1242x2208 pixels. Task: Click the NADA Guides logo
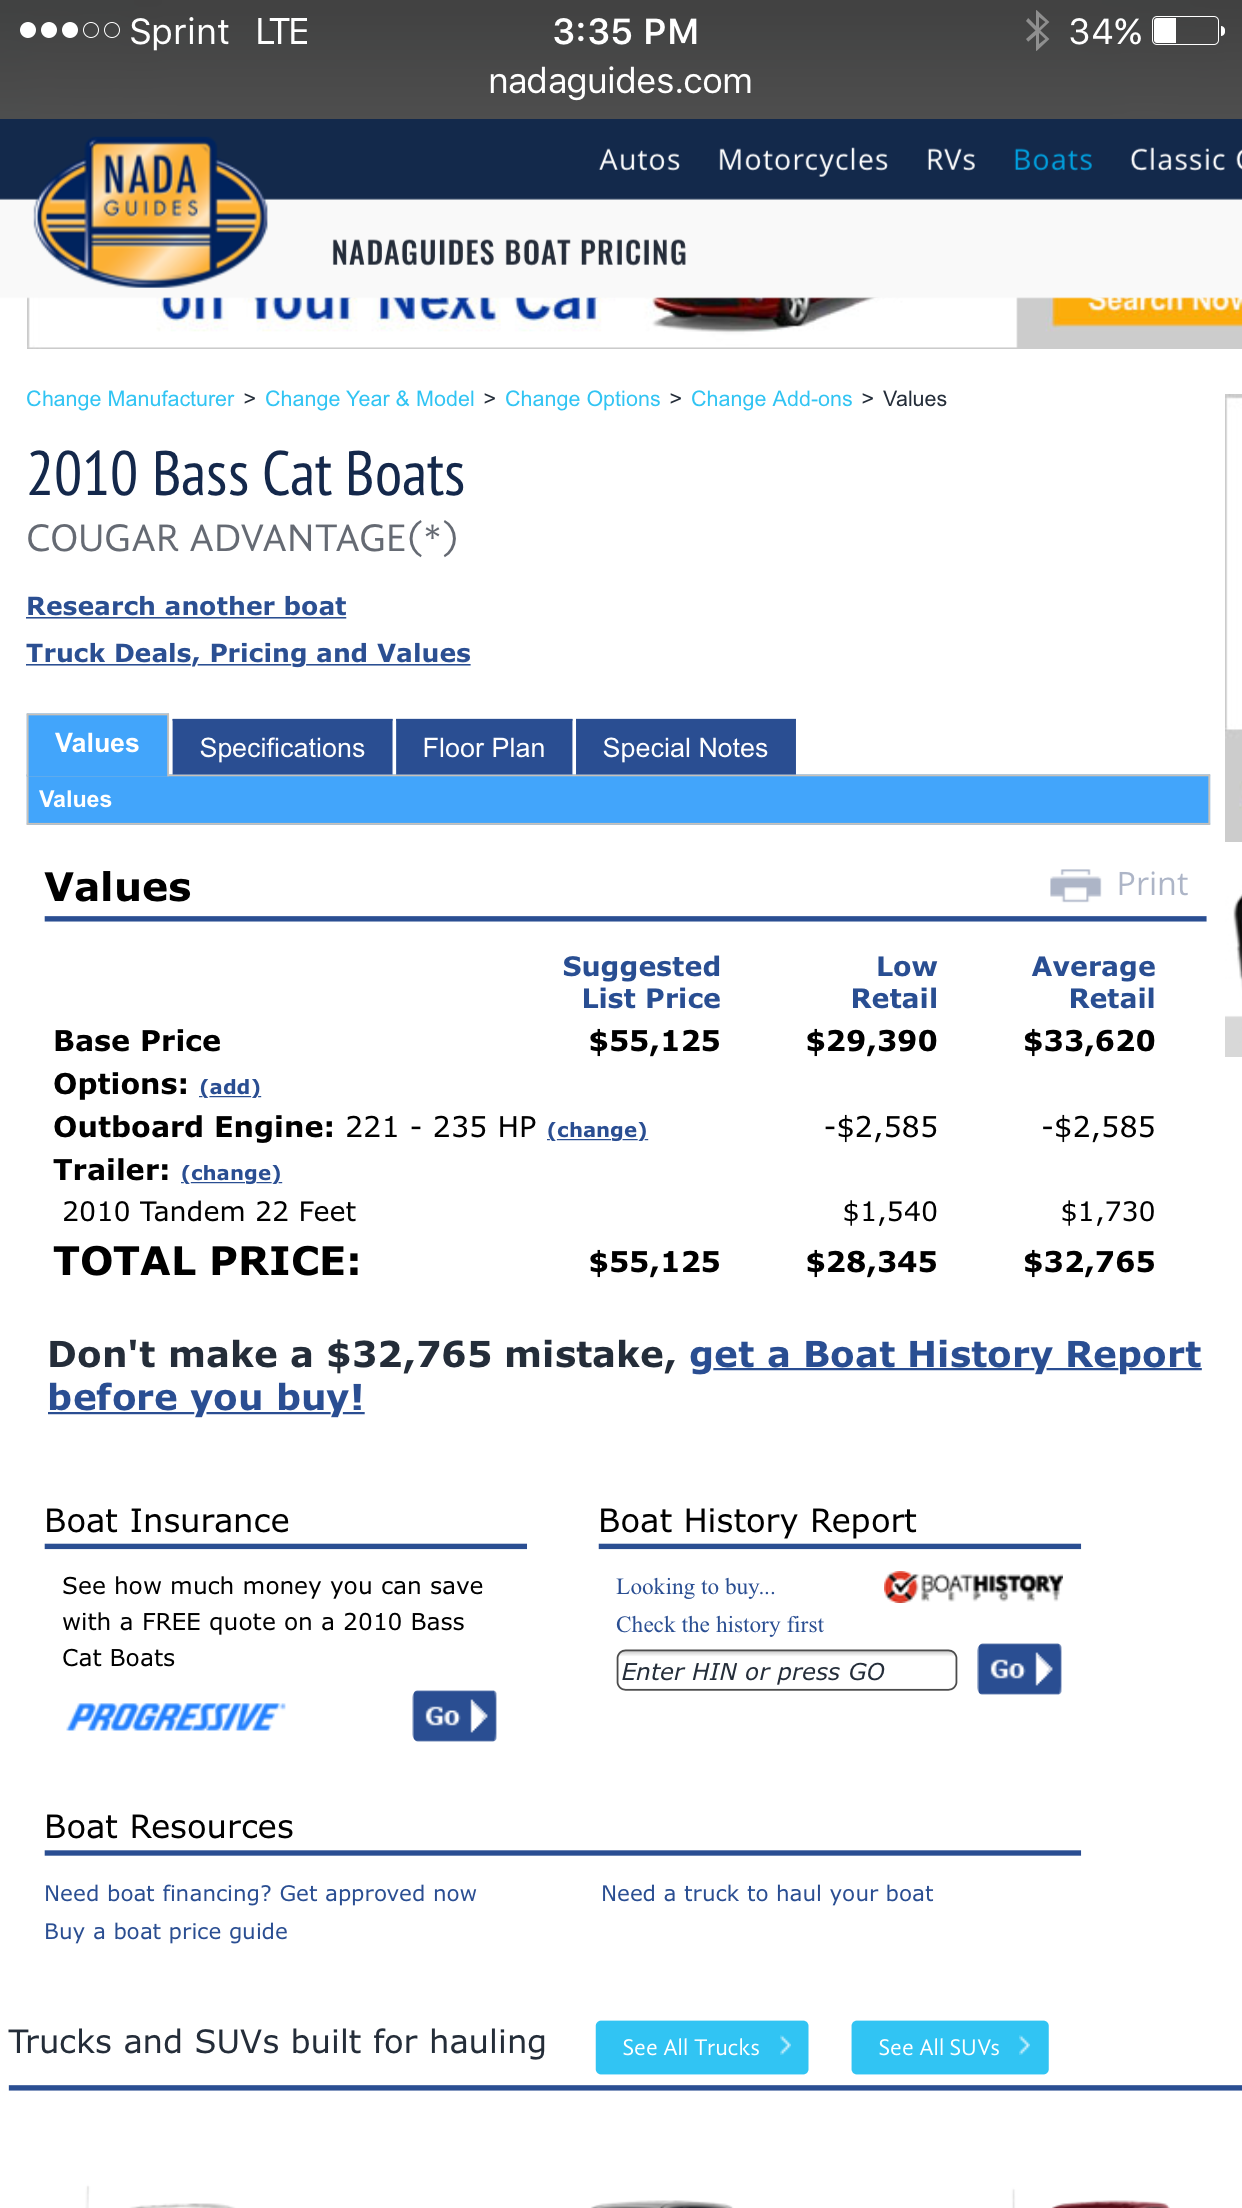point(150,212)
